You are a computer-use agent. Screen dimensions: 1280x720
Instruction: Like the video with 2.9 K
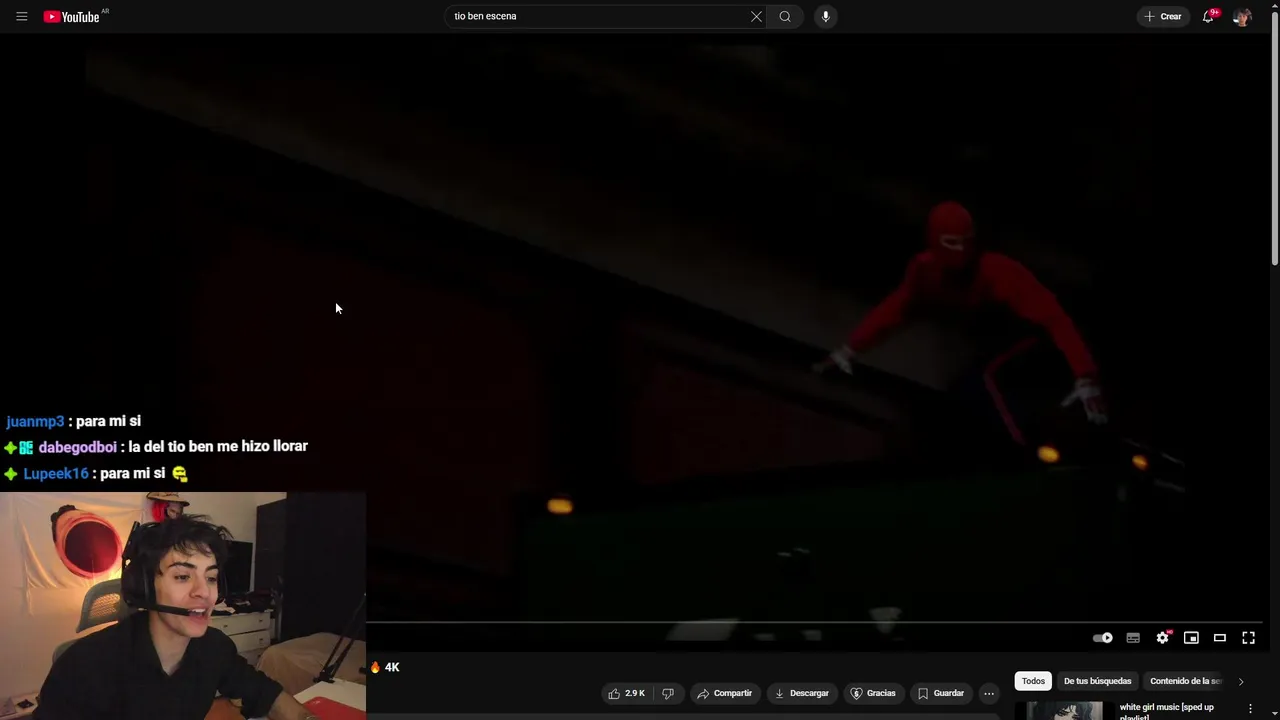(x=627, y=693)
